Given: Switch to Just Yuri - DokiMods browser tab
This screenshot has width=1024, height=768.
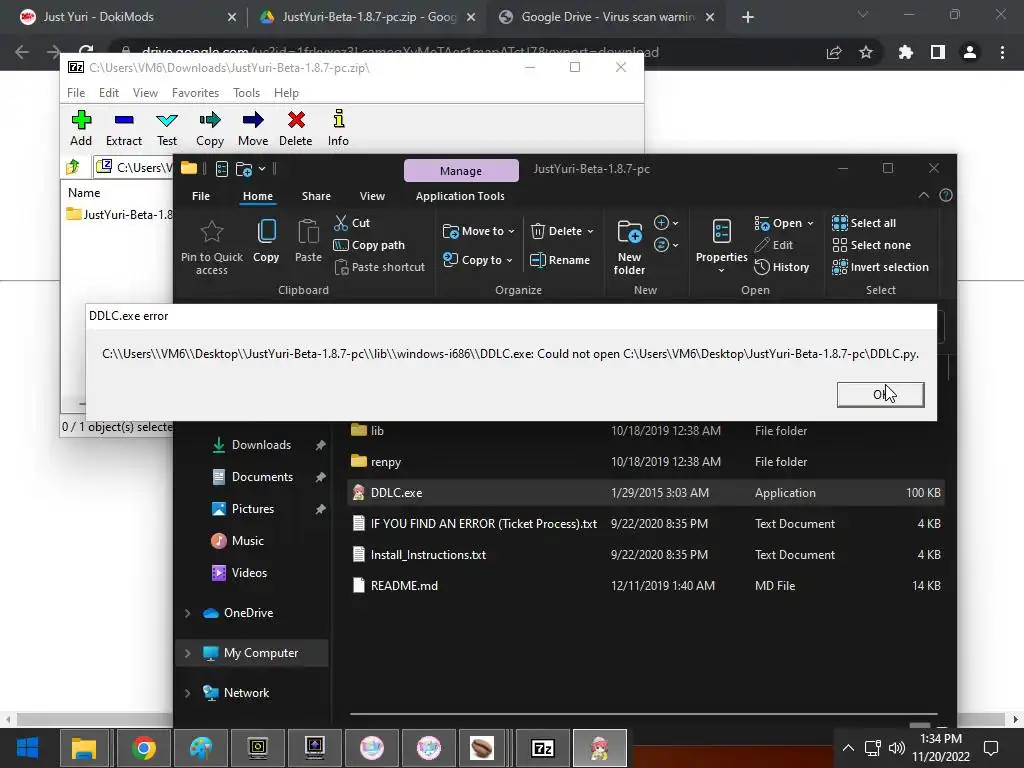Looking at the screenshot, I should point(126,17).
